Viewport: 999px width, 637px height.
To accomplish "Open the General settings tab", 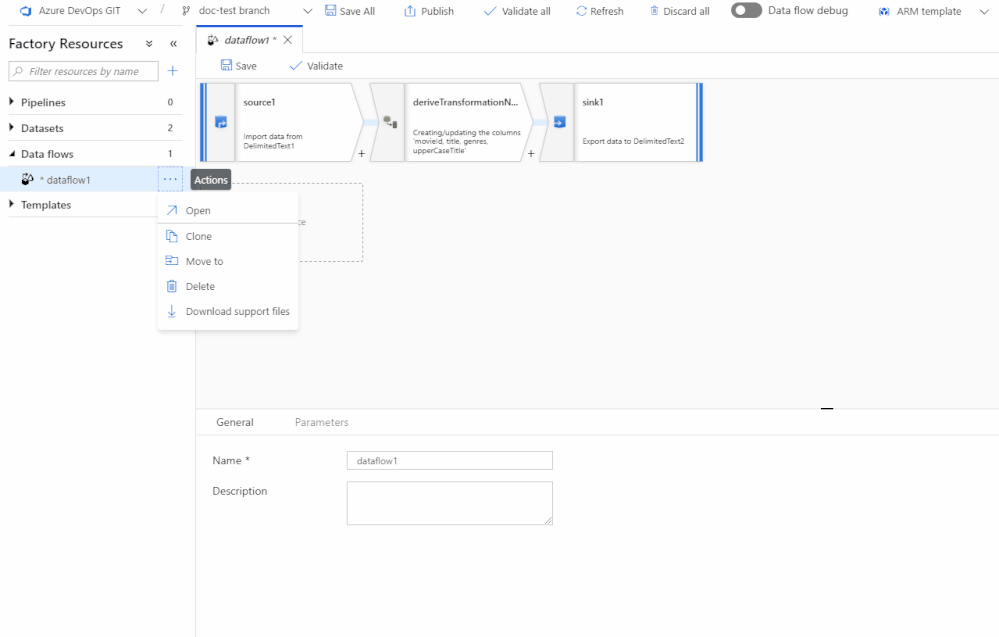I will (234, 422).
